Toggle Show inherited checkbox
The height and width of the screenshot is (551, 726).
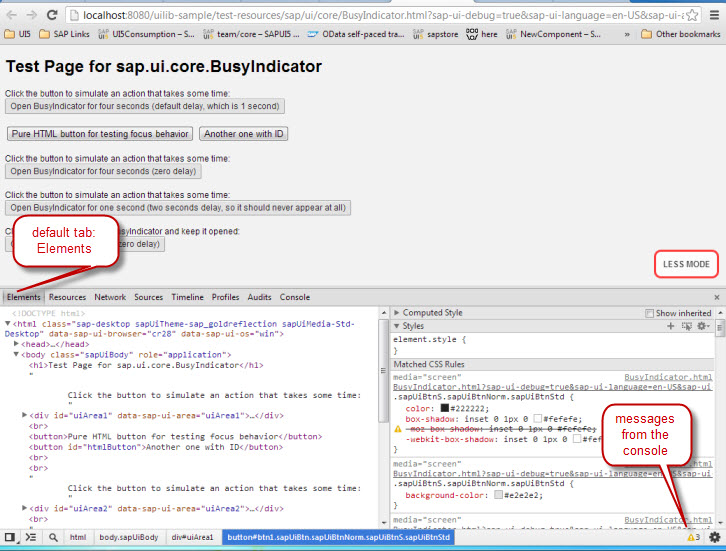click(x=649, y=313)
